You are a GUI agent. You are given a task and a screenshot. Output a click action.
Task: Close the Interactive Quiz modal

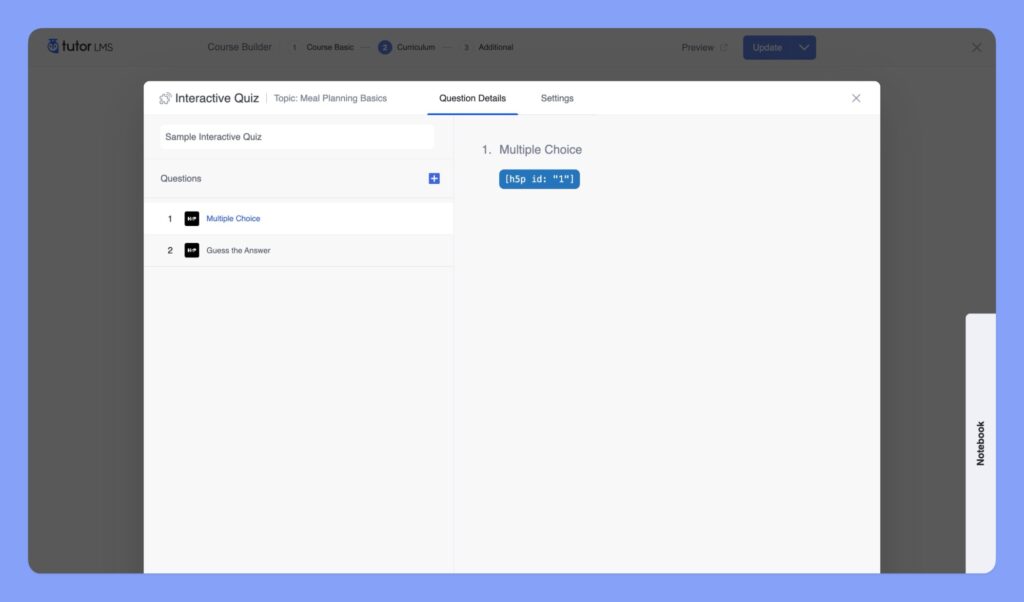tap(856, 98)
